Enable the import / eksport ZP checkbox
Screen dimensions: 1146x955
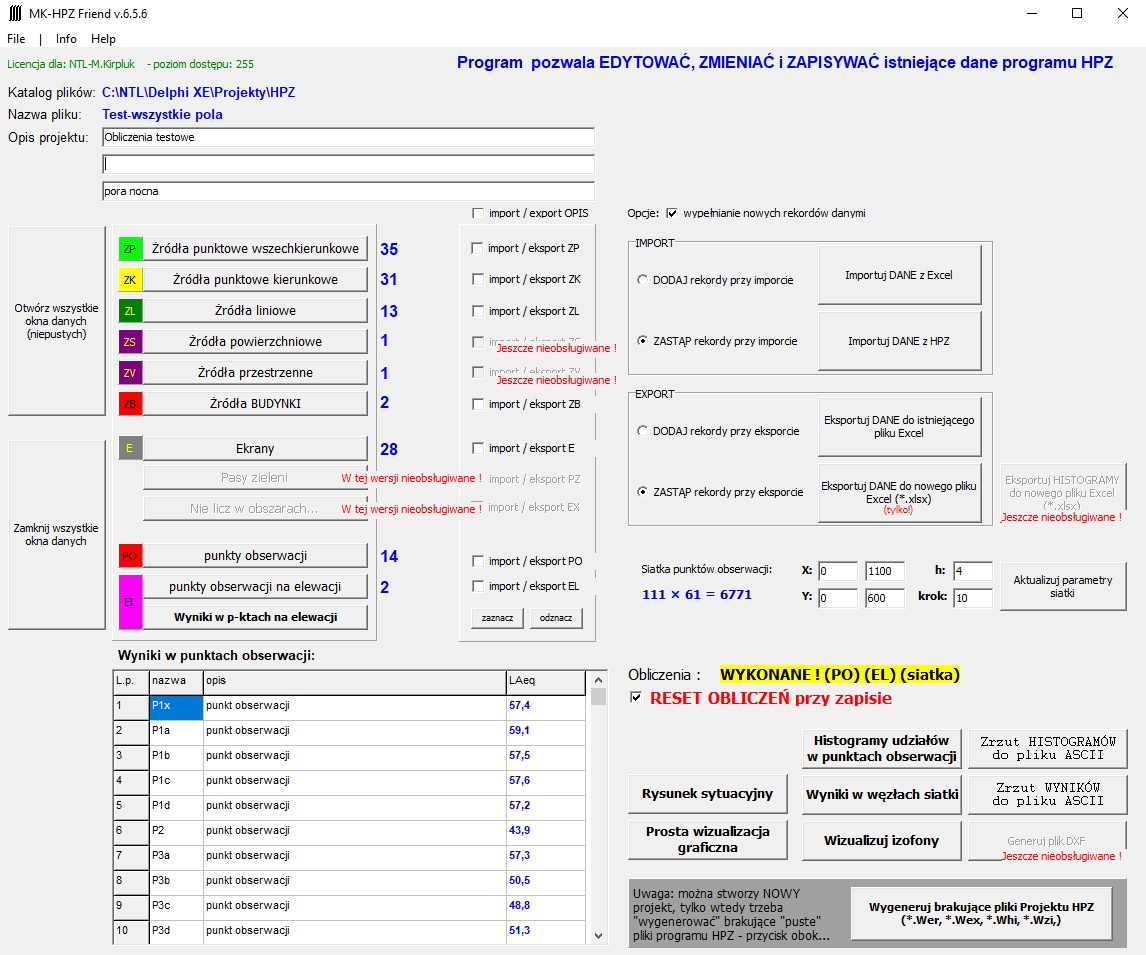coord(477,248)
